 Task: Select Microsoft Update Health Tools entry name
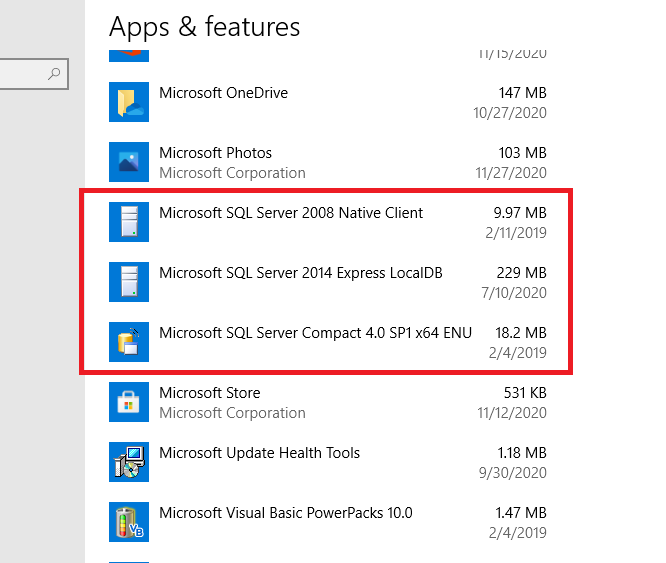click(x=259, y=453)
